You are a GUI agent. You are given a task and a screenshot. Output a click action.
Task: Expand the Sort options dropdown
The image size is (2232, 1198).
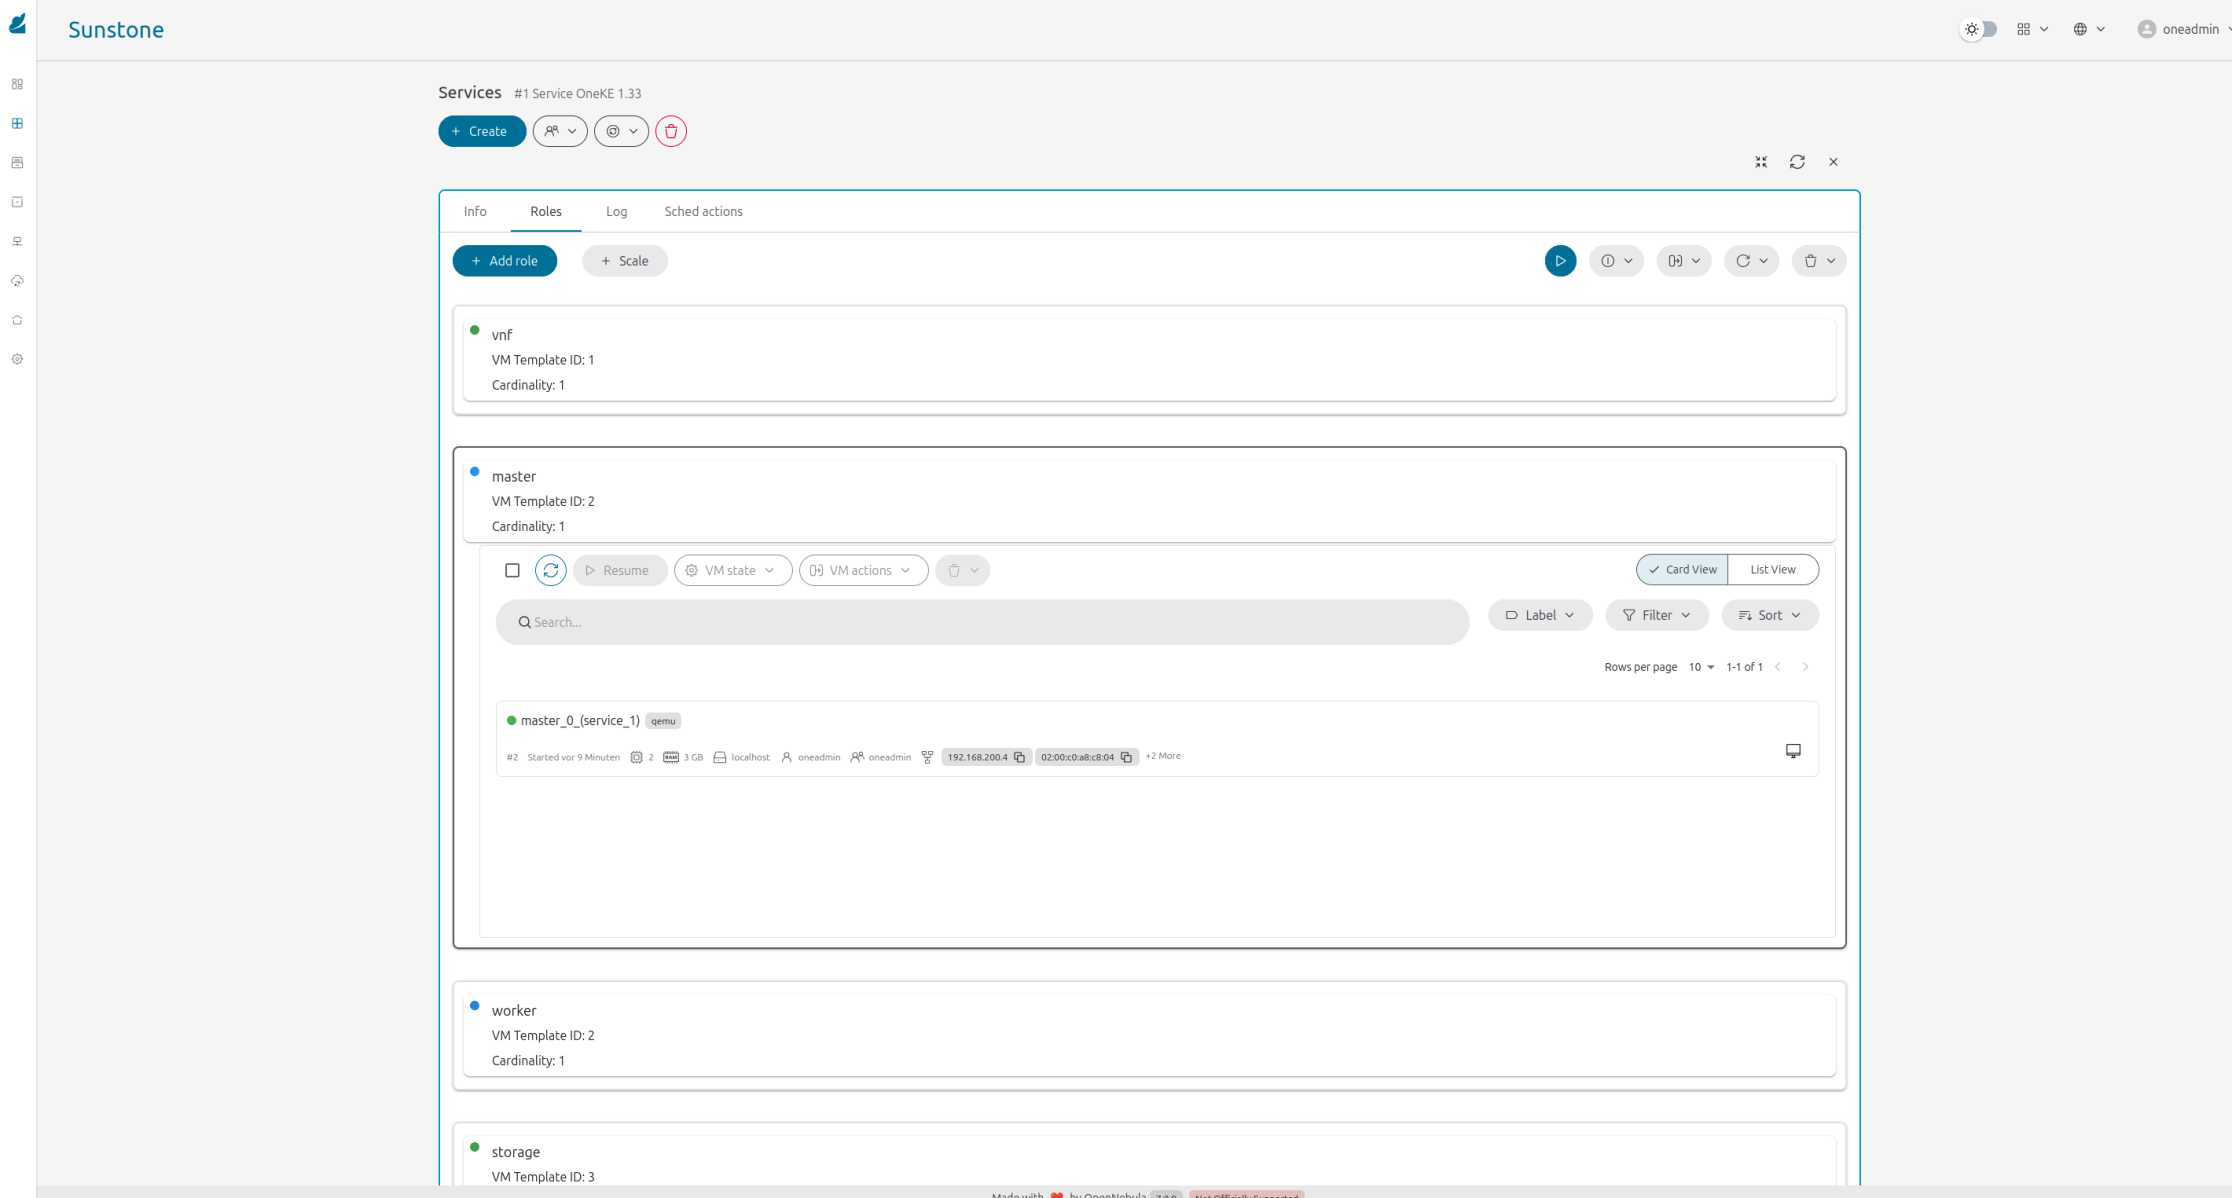coord(1769,615)
